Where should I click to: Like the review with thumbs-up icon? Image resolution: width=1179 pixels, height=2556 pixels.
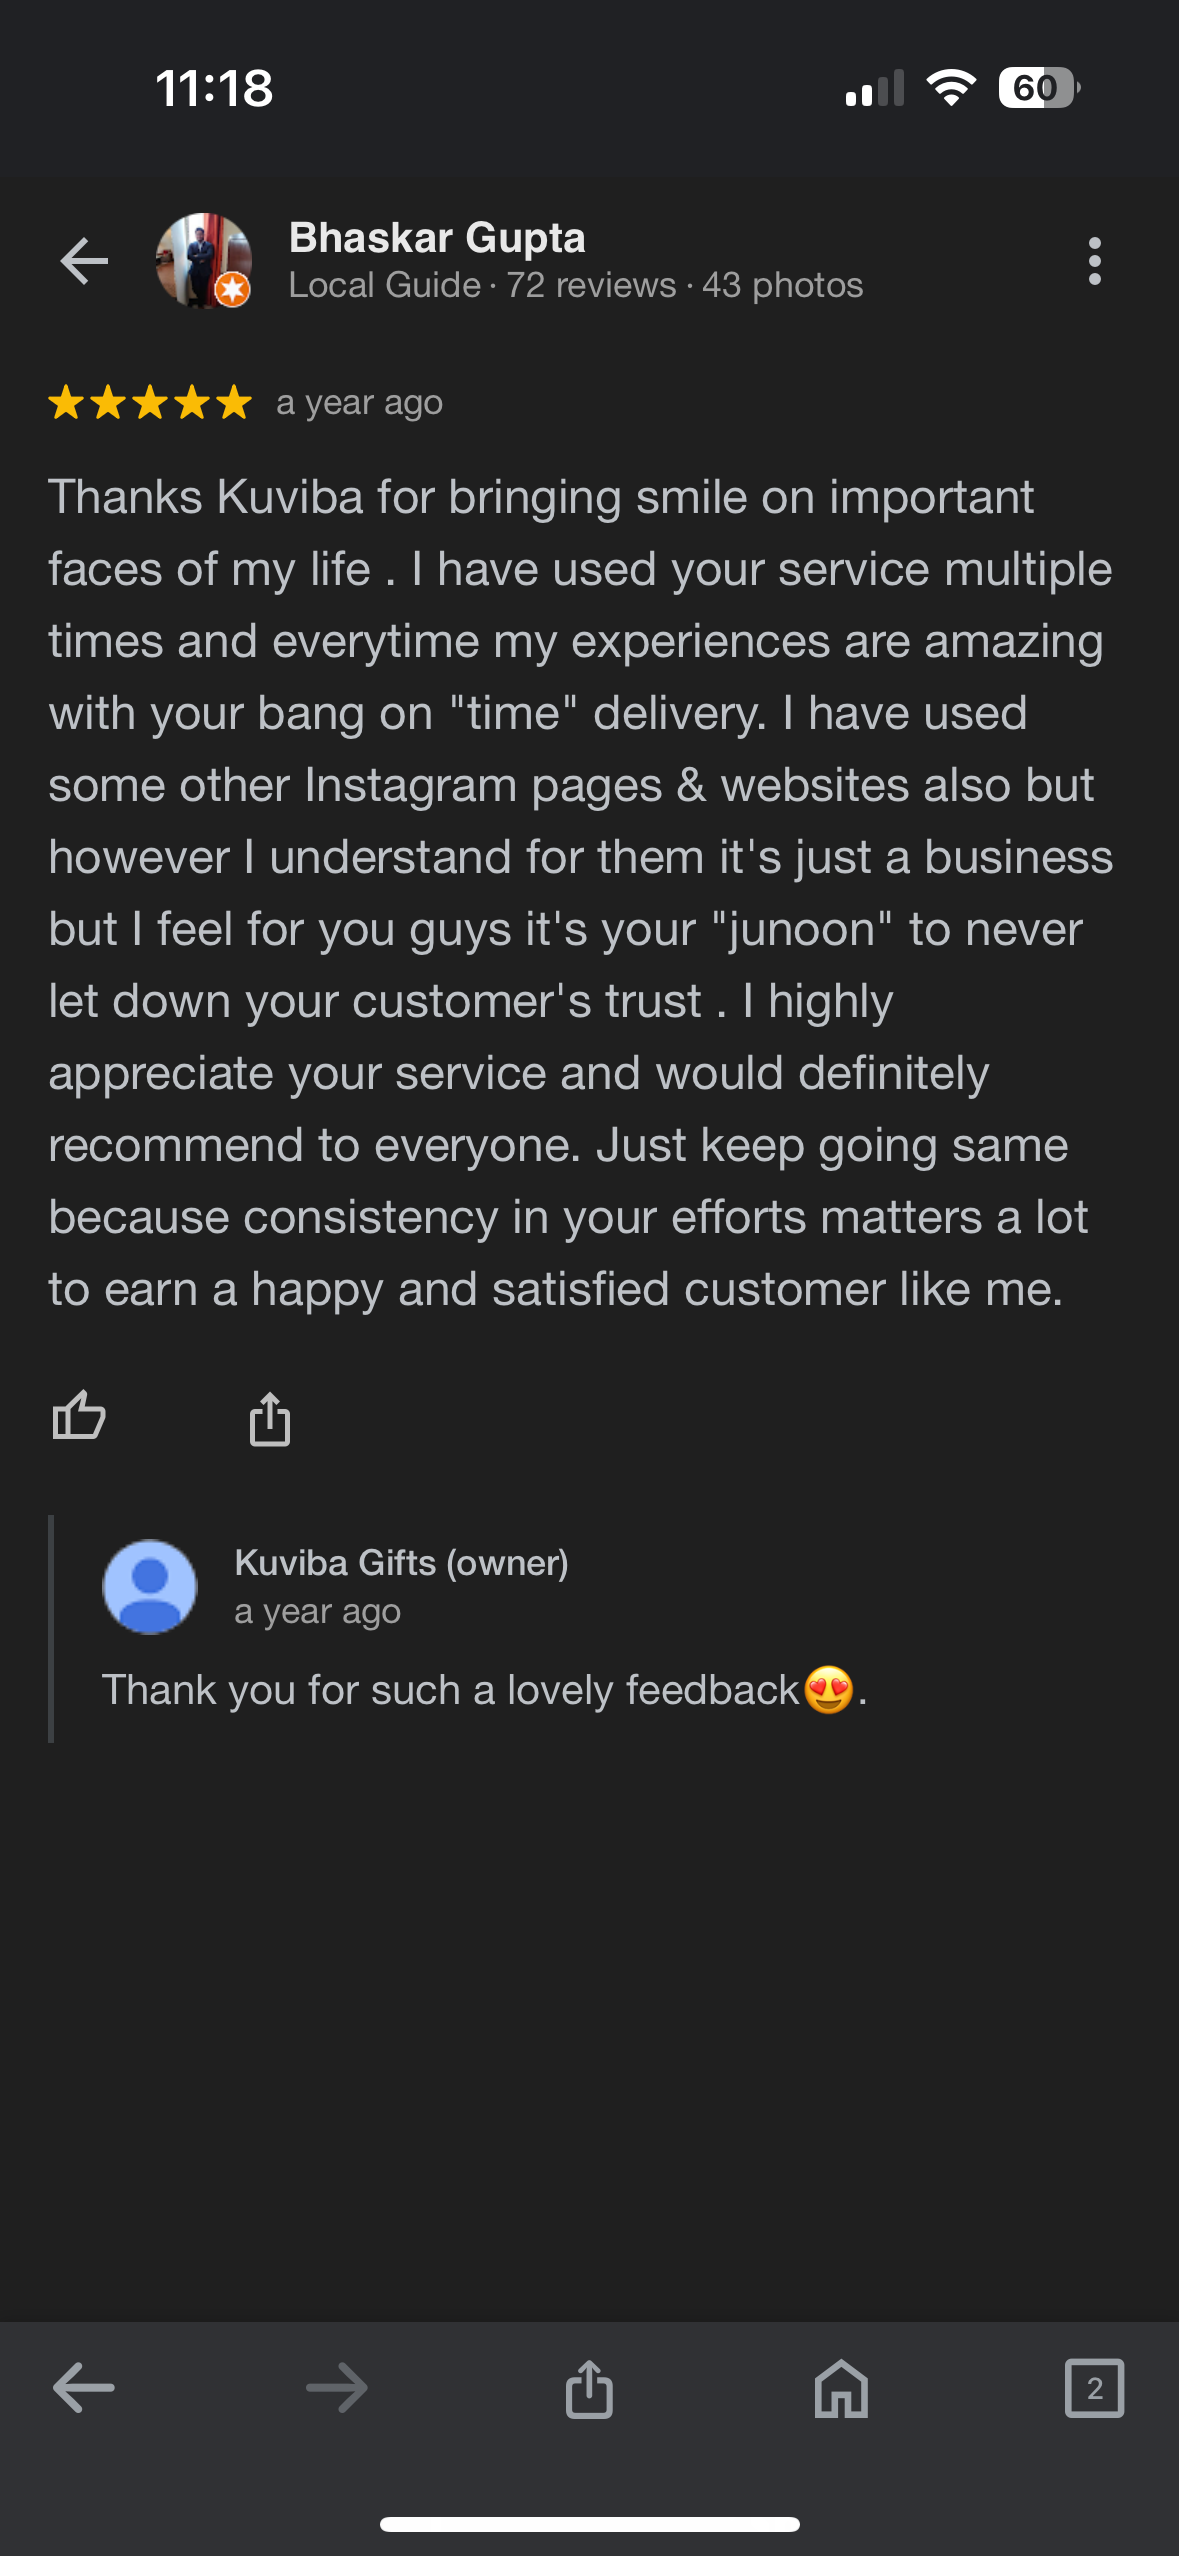[79, 1416]
